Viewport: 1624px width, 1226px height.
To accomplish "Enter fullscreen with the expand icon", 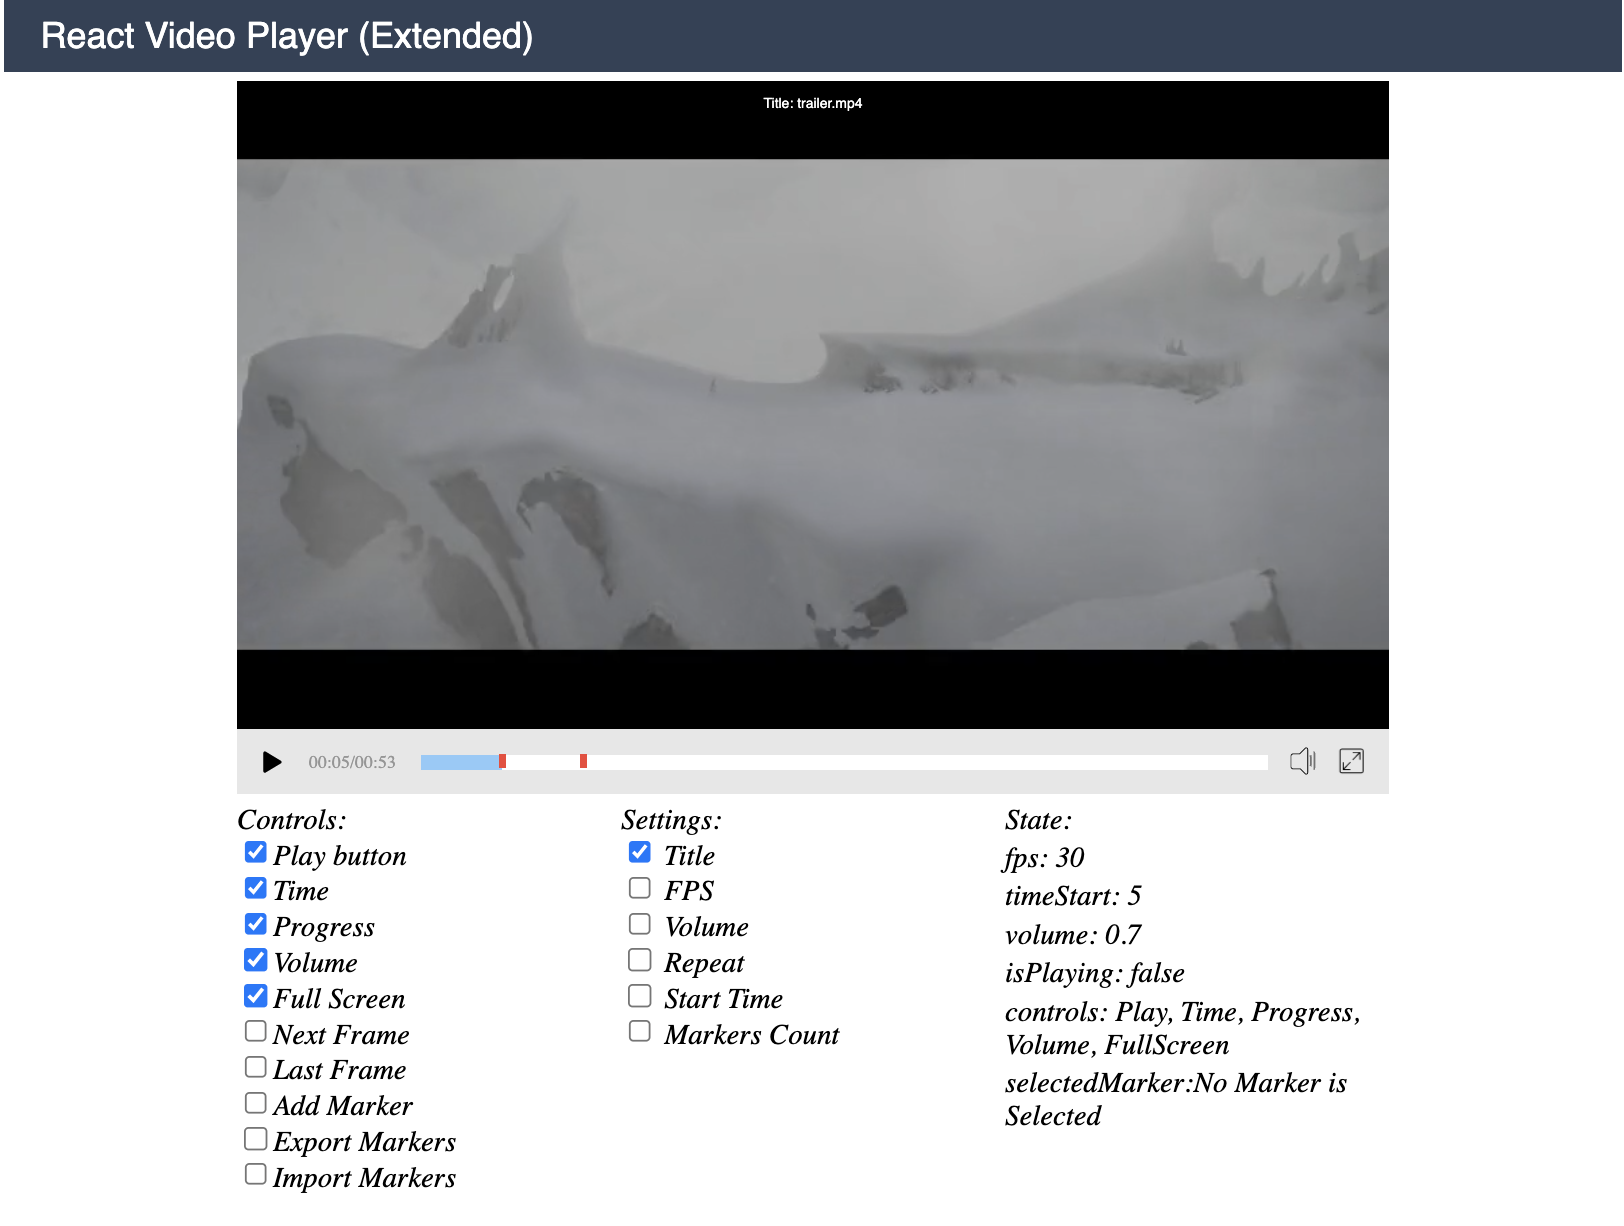I will pos(1351,761).
